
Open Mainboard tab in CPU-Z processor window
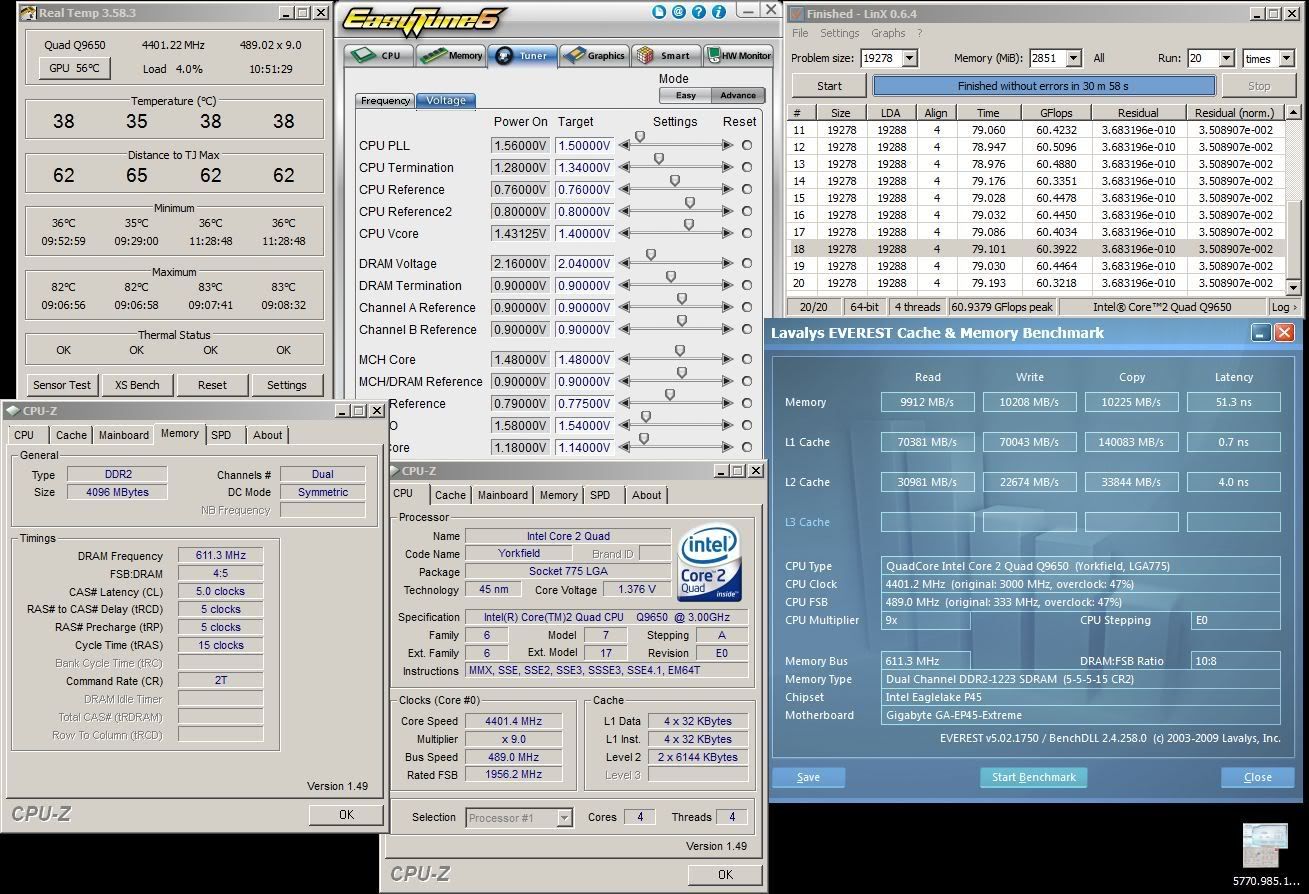coord(502,495)
